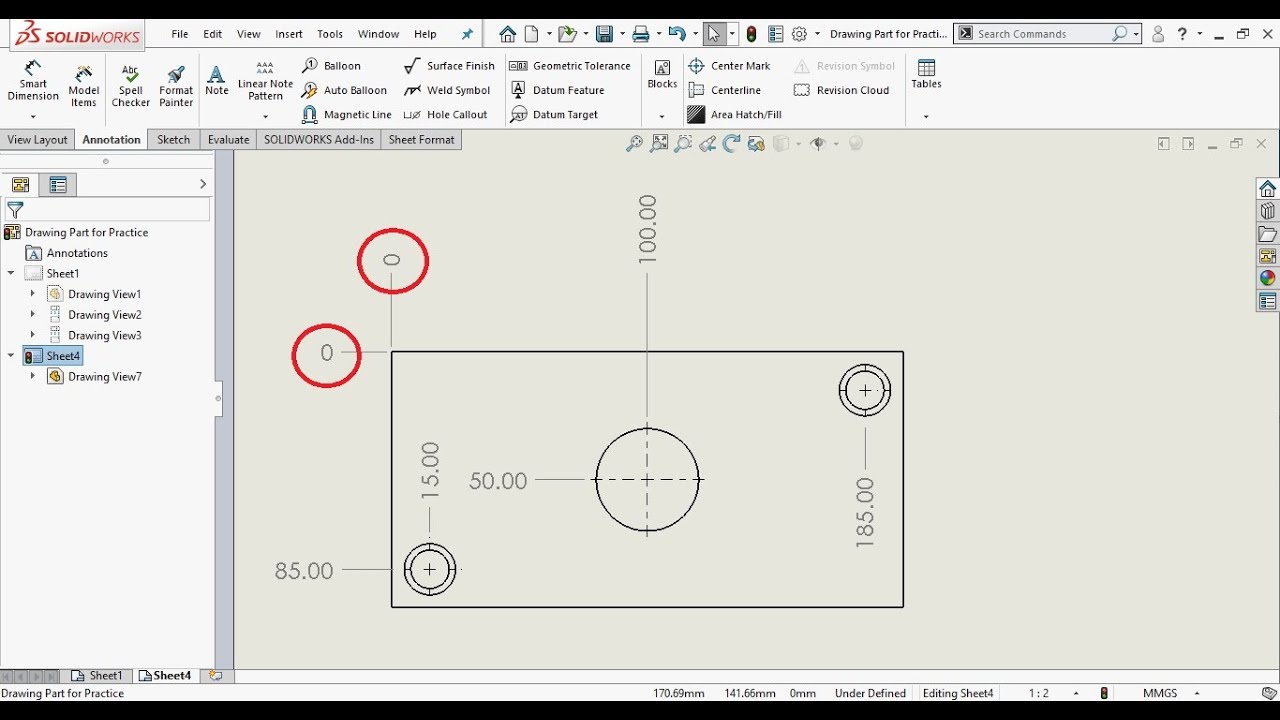This screenshot has width=1280, height=720.
Task: Select the 50.00 dimension text
Action: [498, 481]
